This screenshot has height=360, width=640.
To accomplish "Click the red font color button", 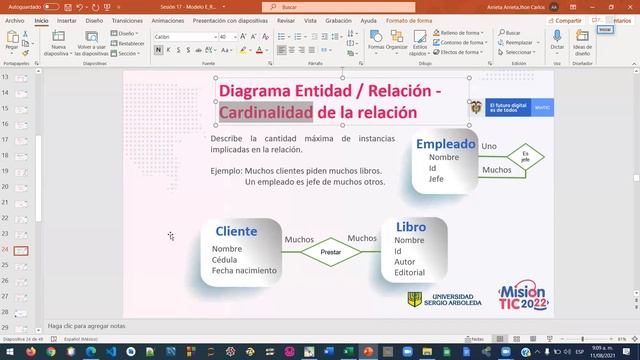I will click(x=259, y=50).
